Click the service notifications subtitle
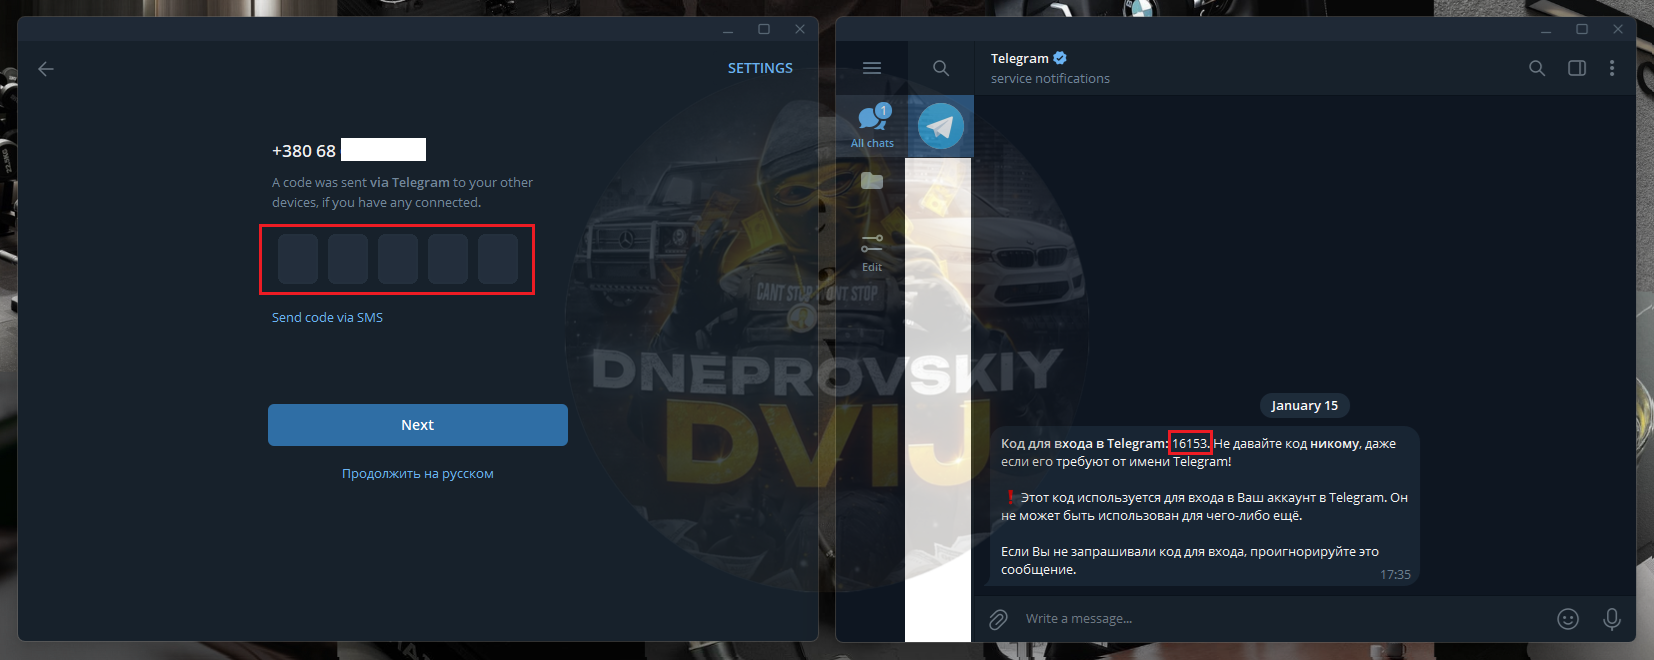 point(1050,78)
